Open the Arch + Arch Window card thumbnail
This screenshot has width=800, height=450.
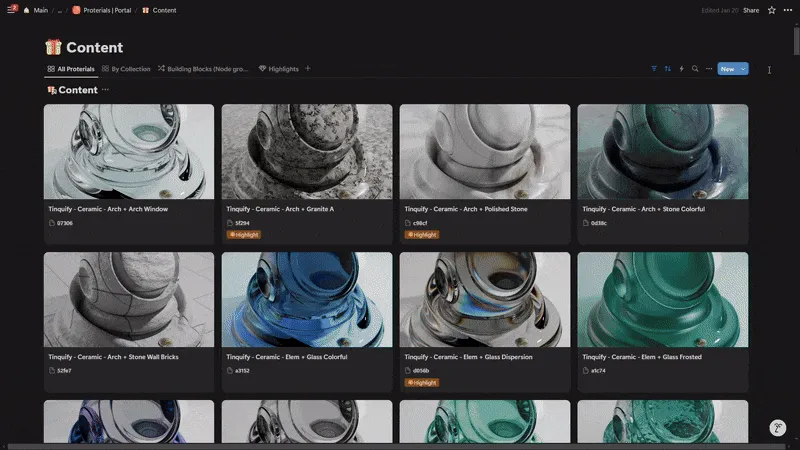129,152
